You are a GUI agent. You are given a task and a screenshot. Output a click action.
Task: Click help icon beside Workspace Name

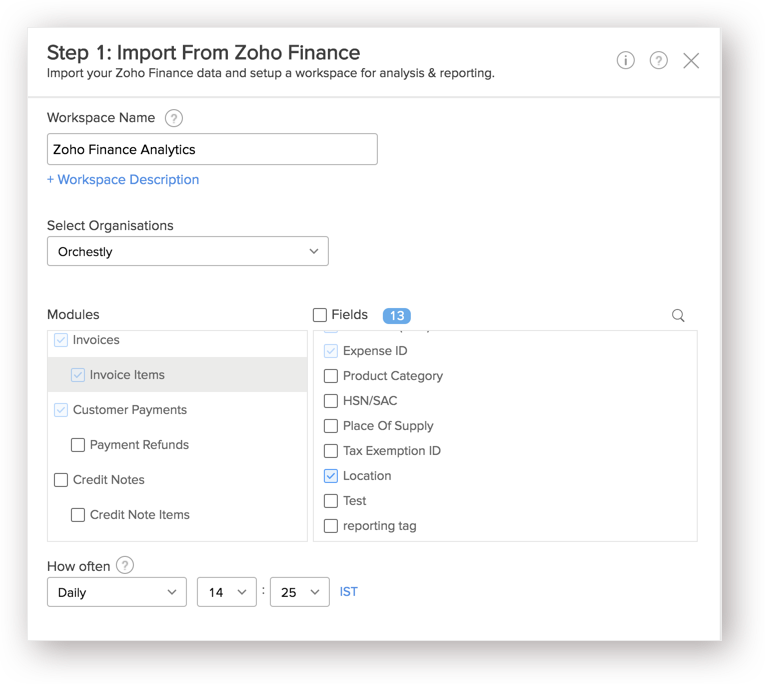tap(174, 118)
